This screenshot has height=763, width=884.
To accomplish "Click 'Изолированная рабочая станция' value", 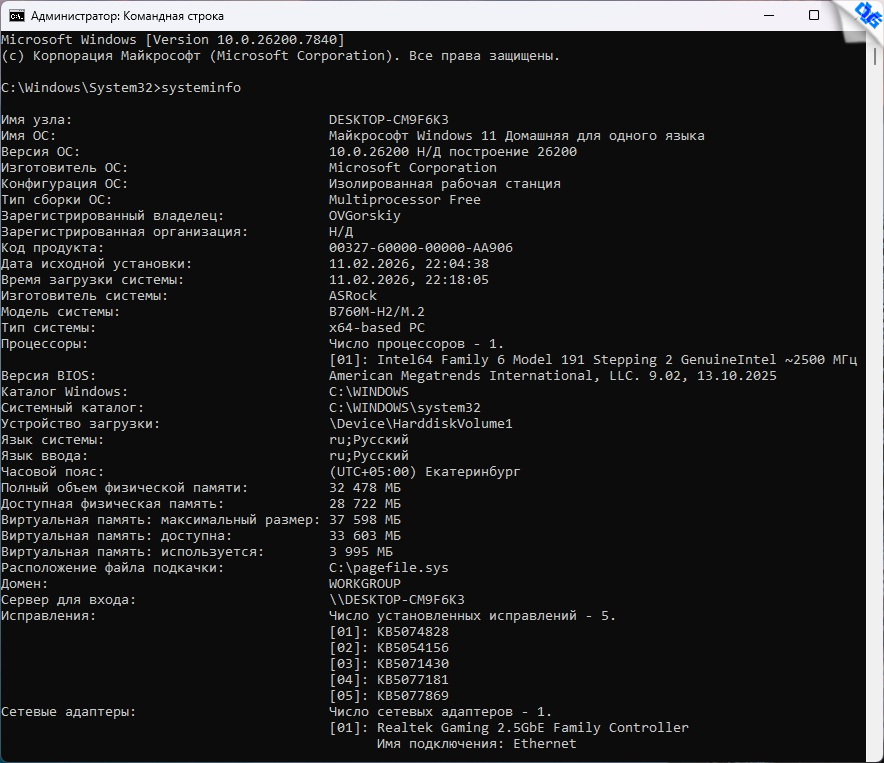I will [444, 183].
